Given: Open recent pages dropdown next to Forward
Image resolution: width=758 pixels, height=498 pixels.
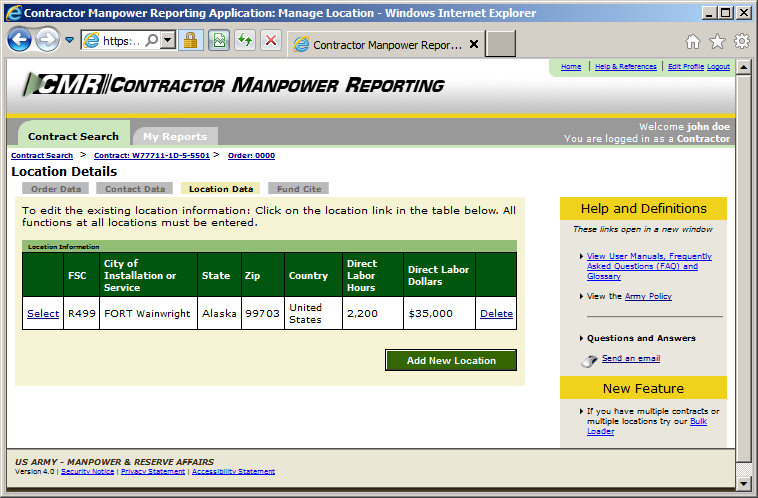Looking at the screenshot, I should click(69, 41).
